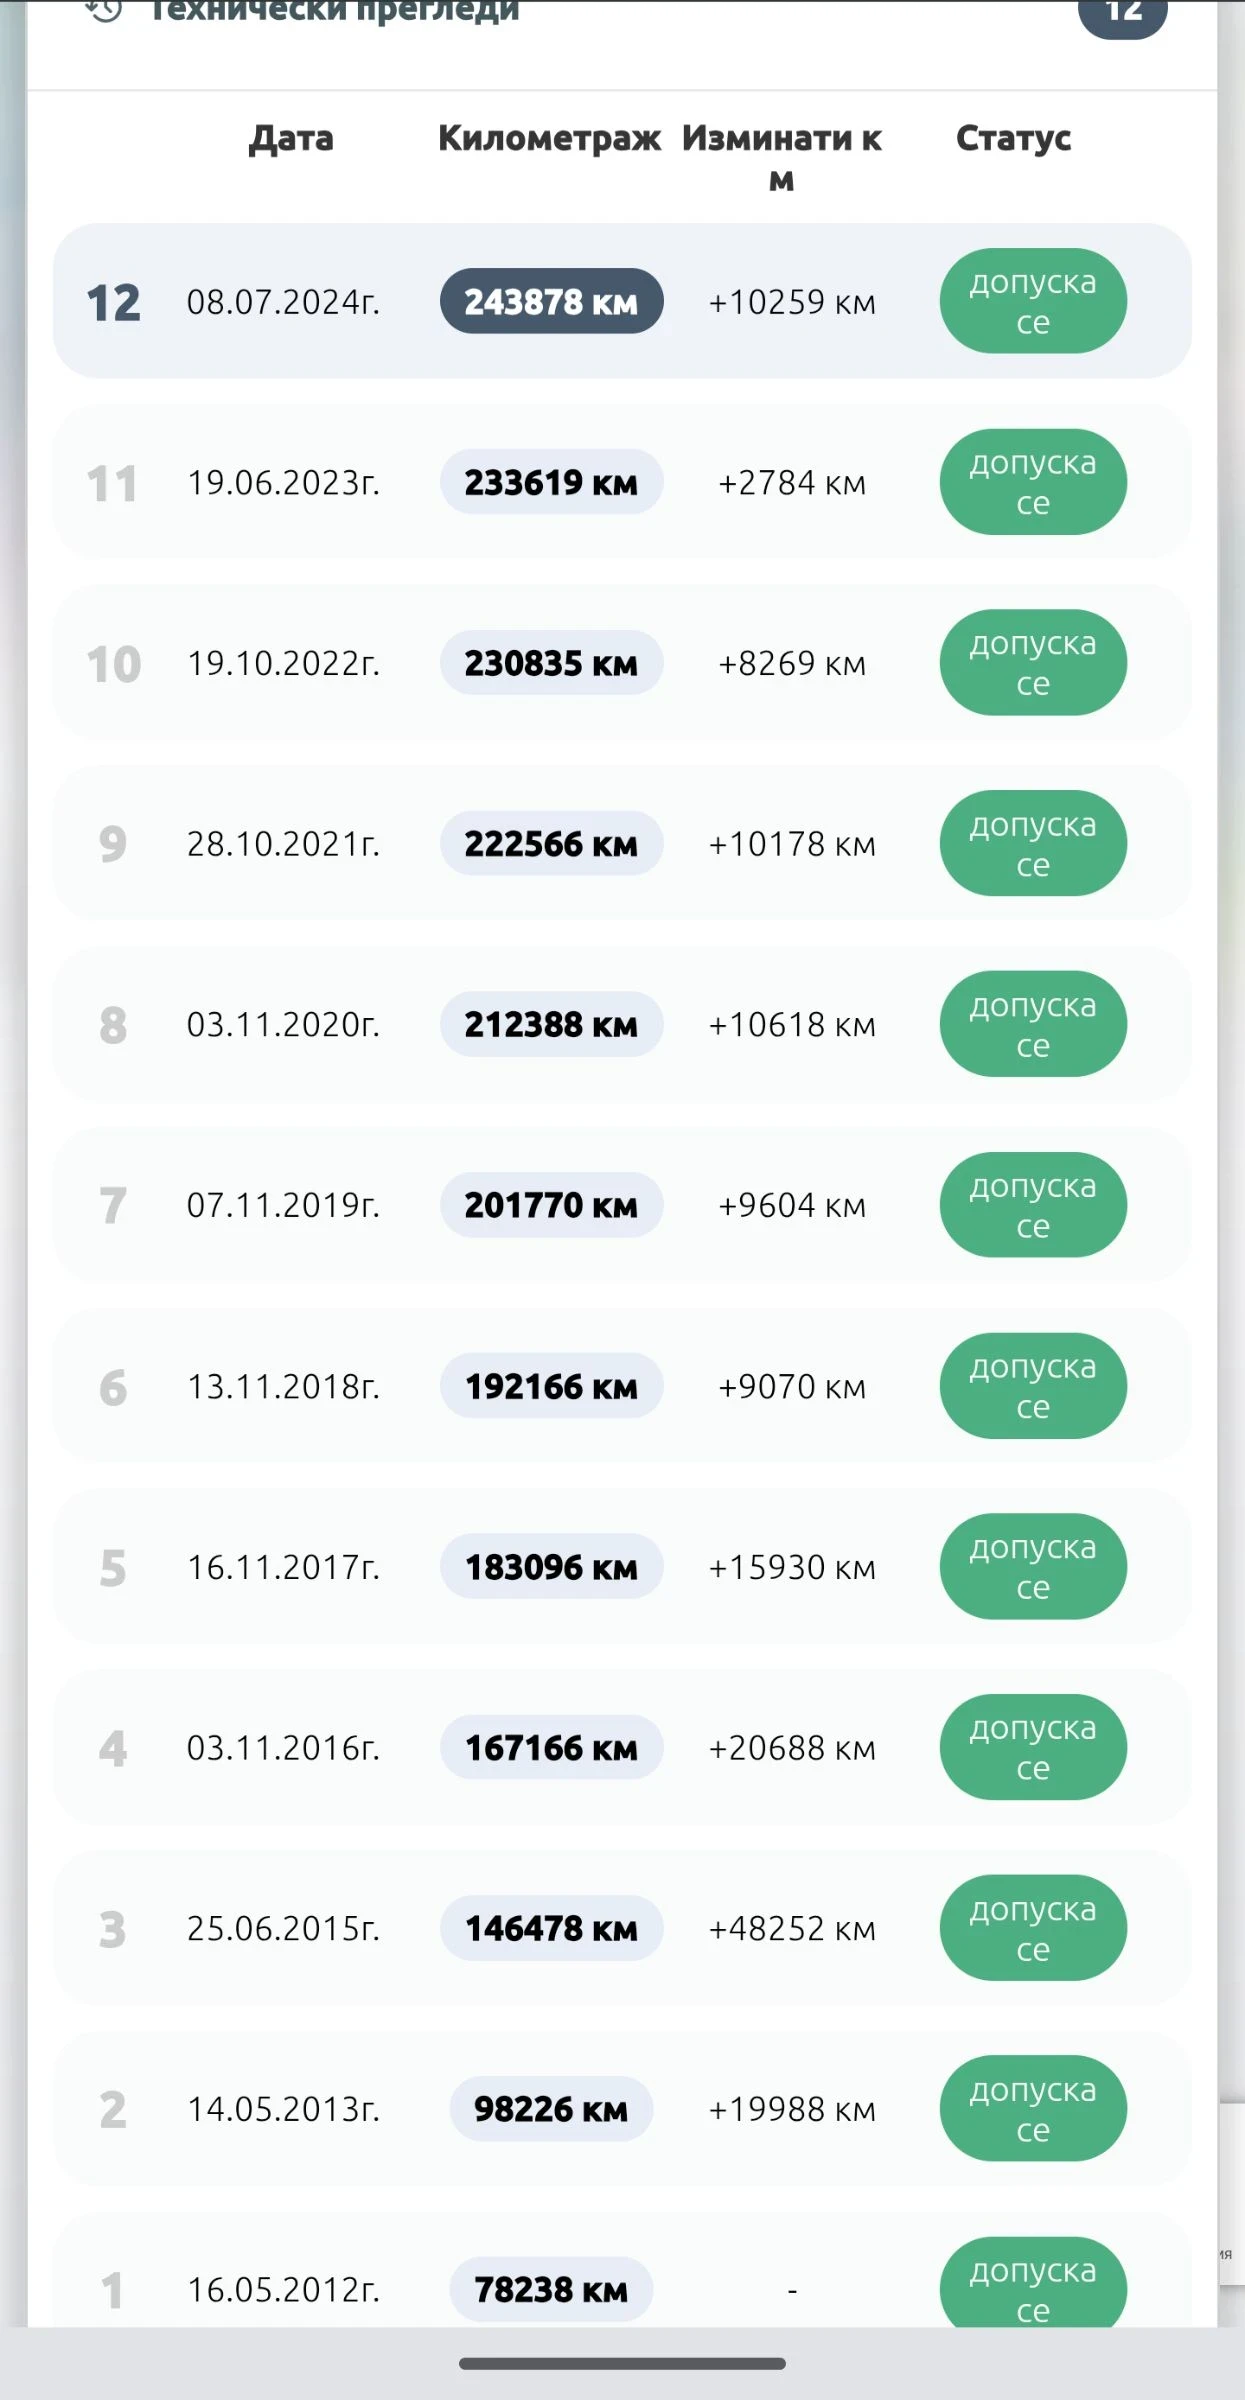The width and height of the screenshot is (1245, 2400).
Task: Click the 233619 км mileage pill
Action: 551,482
